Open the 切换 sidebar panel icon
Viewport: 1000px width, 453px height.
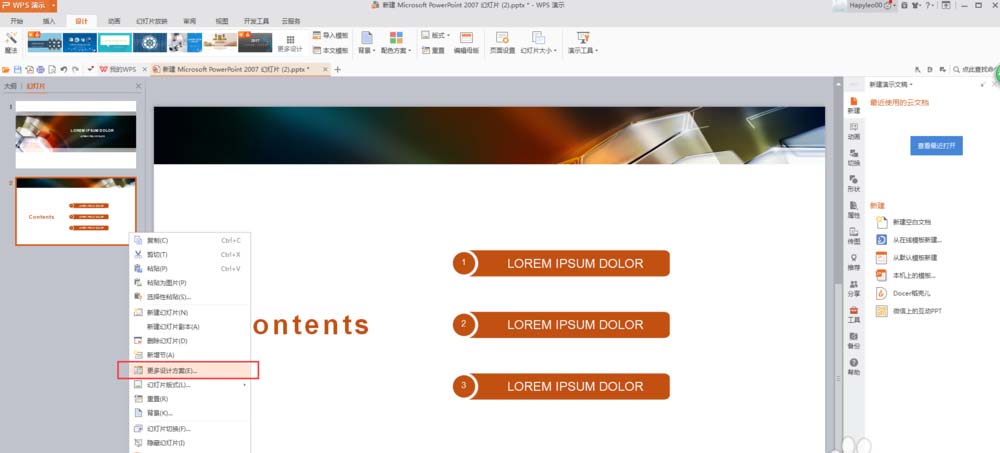click(853, 158)
